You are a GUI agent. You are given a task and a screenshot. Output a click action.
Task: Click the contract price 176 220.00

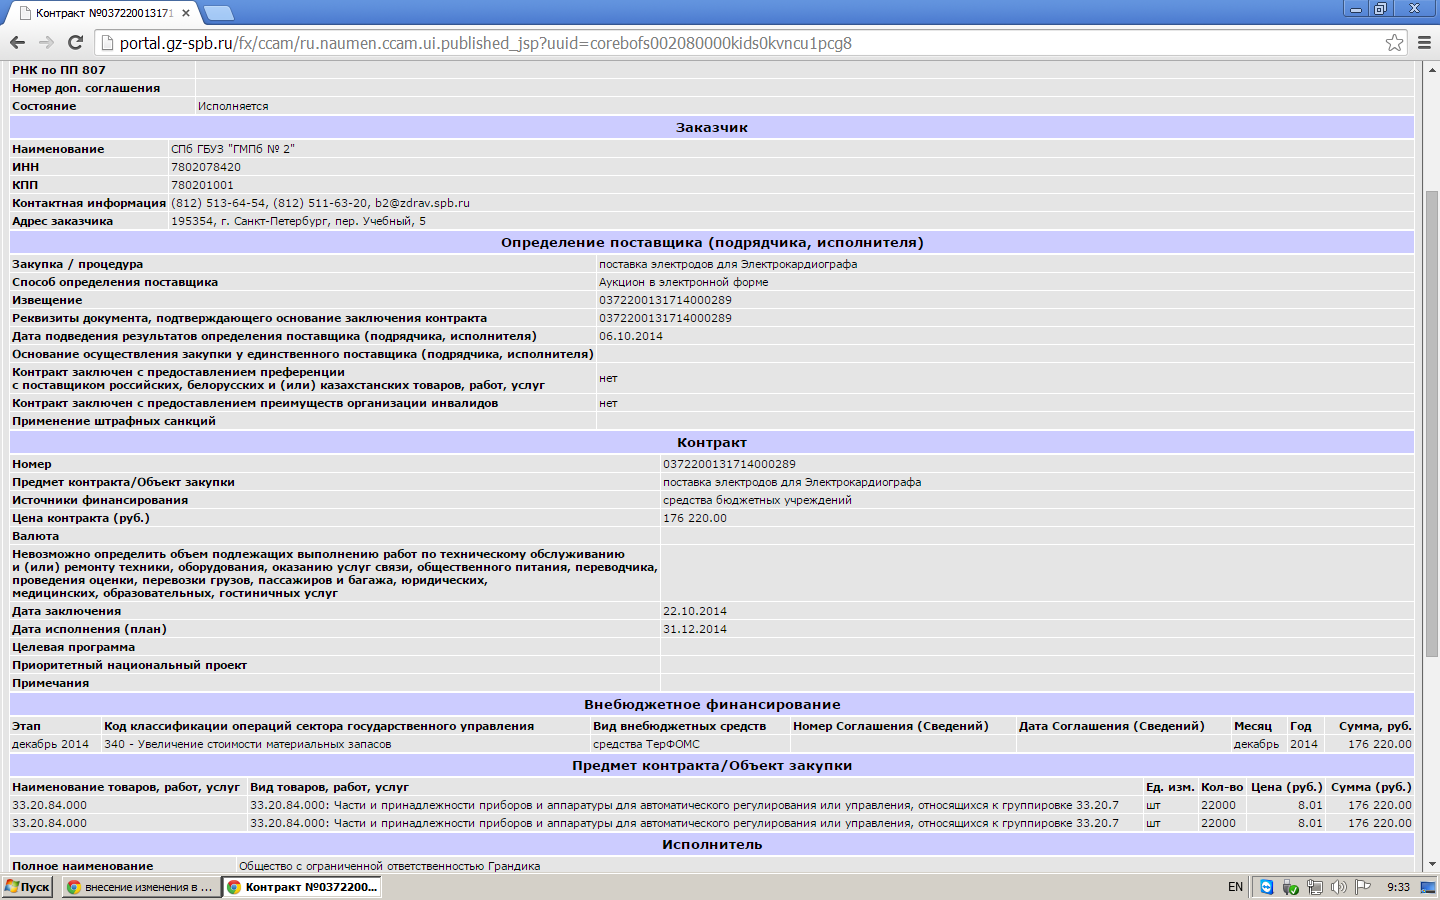[x=695, y=518]
